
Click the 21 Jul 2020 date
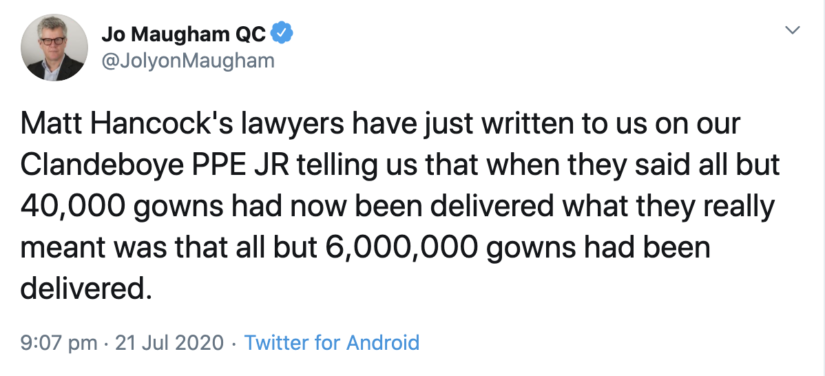[x=169, y=343]
